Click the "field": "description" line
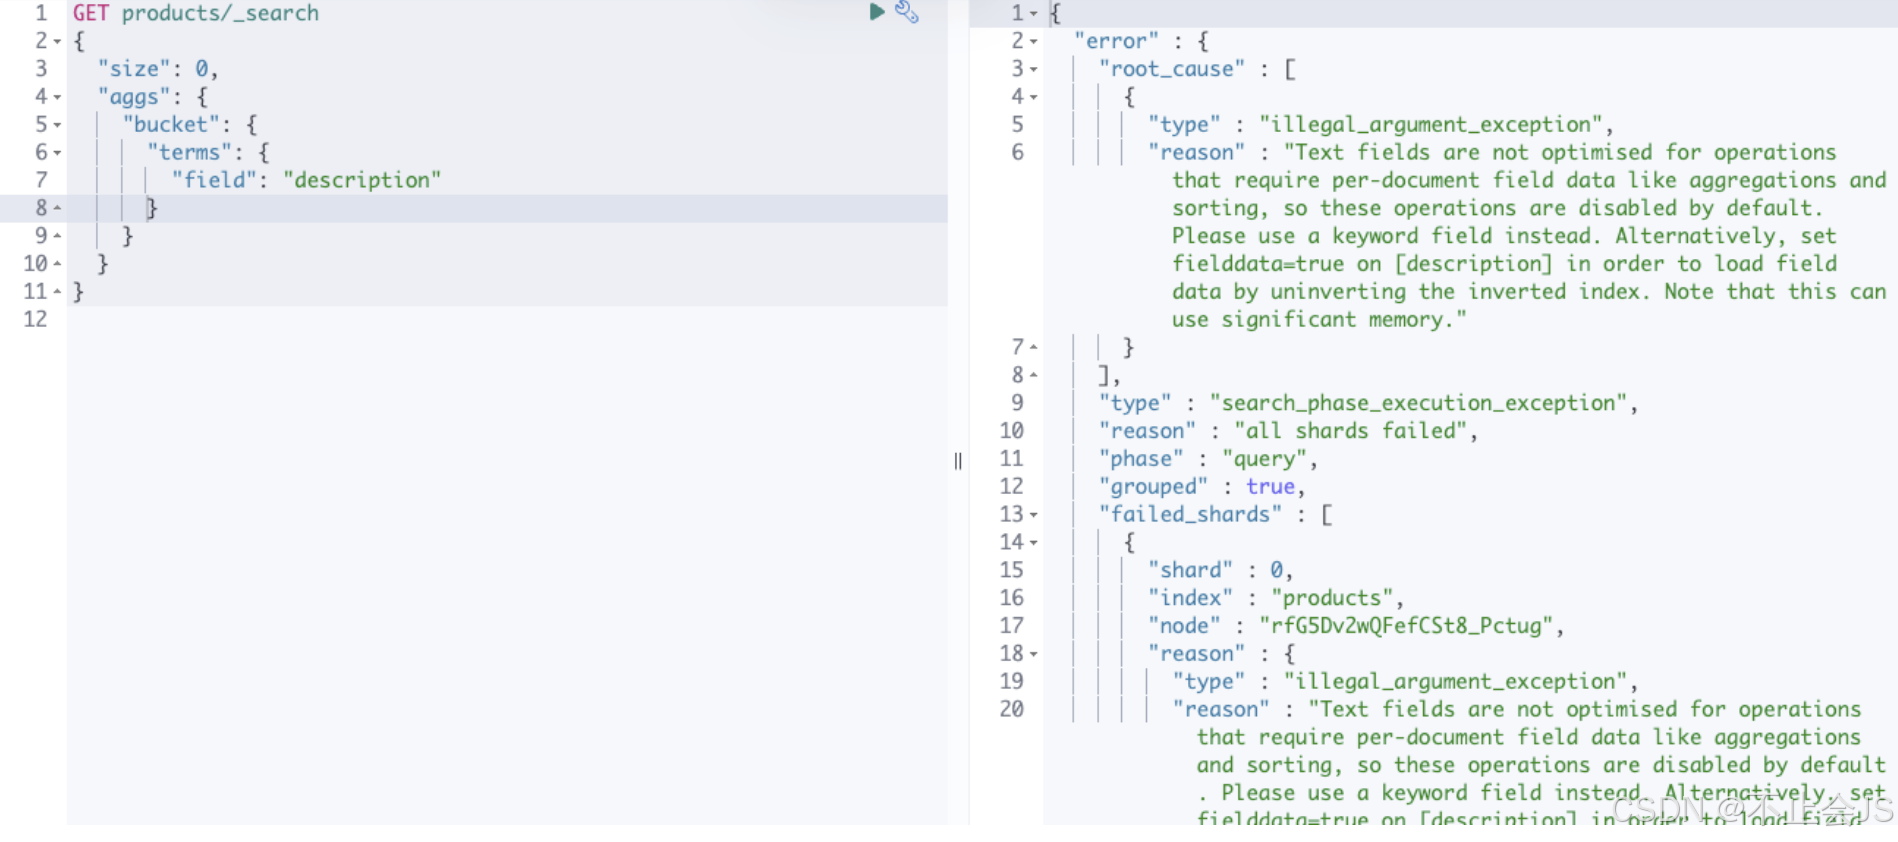Image resolution: width=1898 pixels, height=842 pixels. click(306, 180)
